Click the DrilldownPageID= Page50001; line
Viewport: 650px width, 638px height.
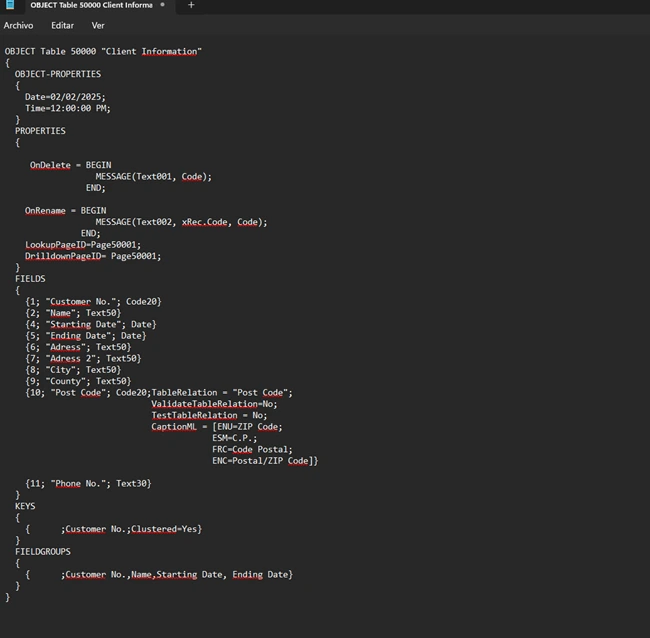(x=93, y=256)
